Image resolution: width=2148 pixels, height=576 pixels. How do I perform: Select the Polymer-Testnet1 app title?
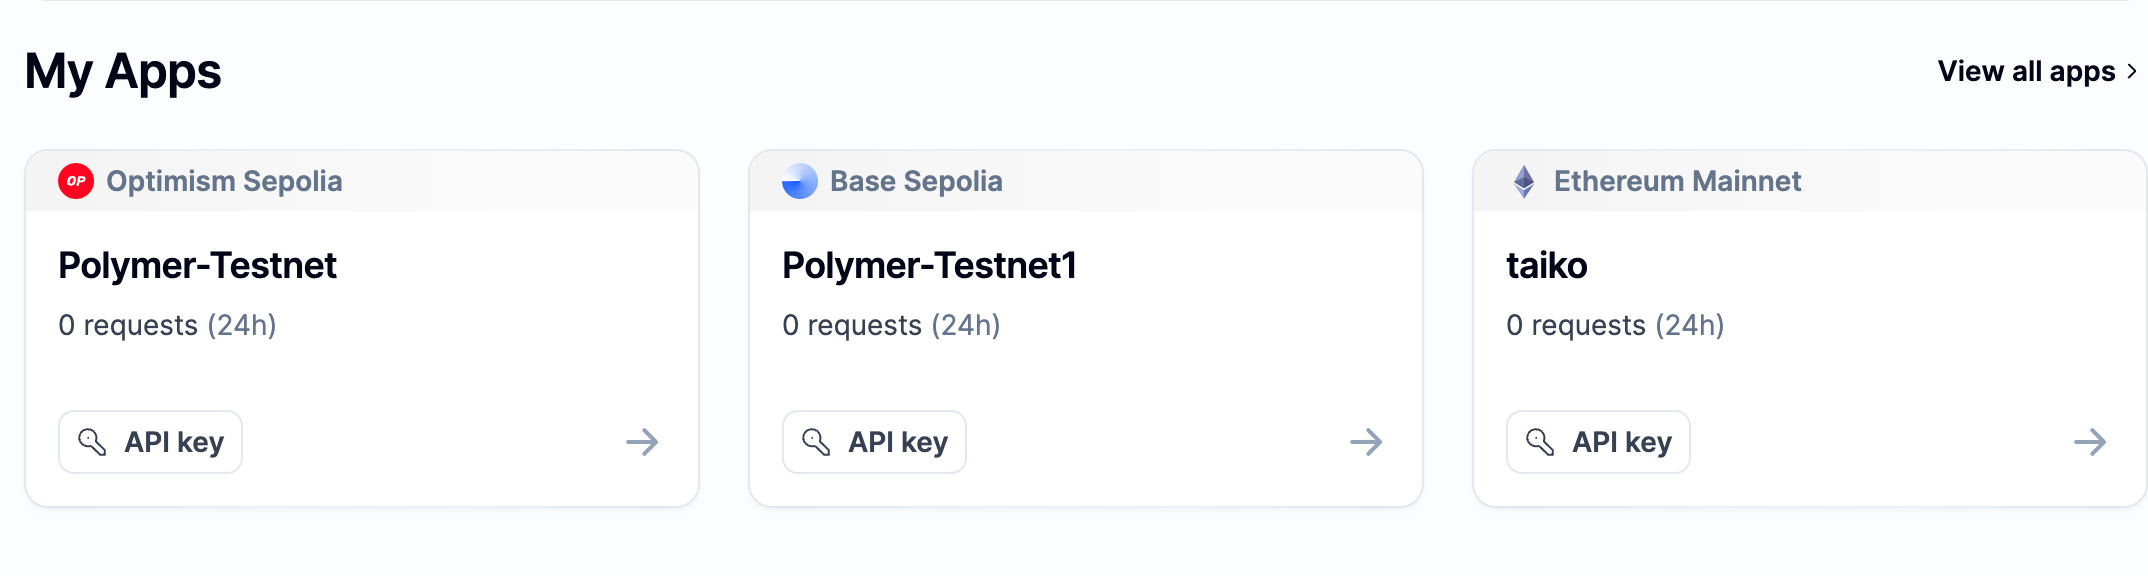929,266
